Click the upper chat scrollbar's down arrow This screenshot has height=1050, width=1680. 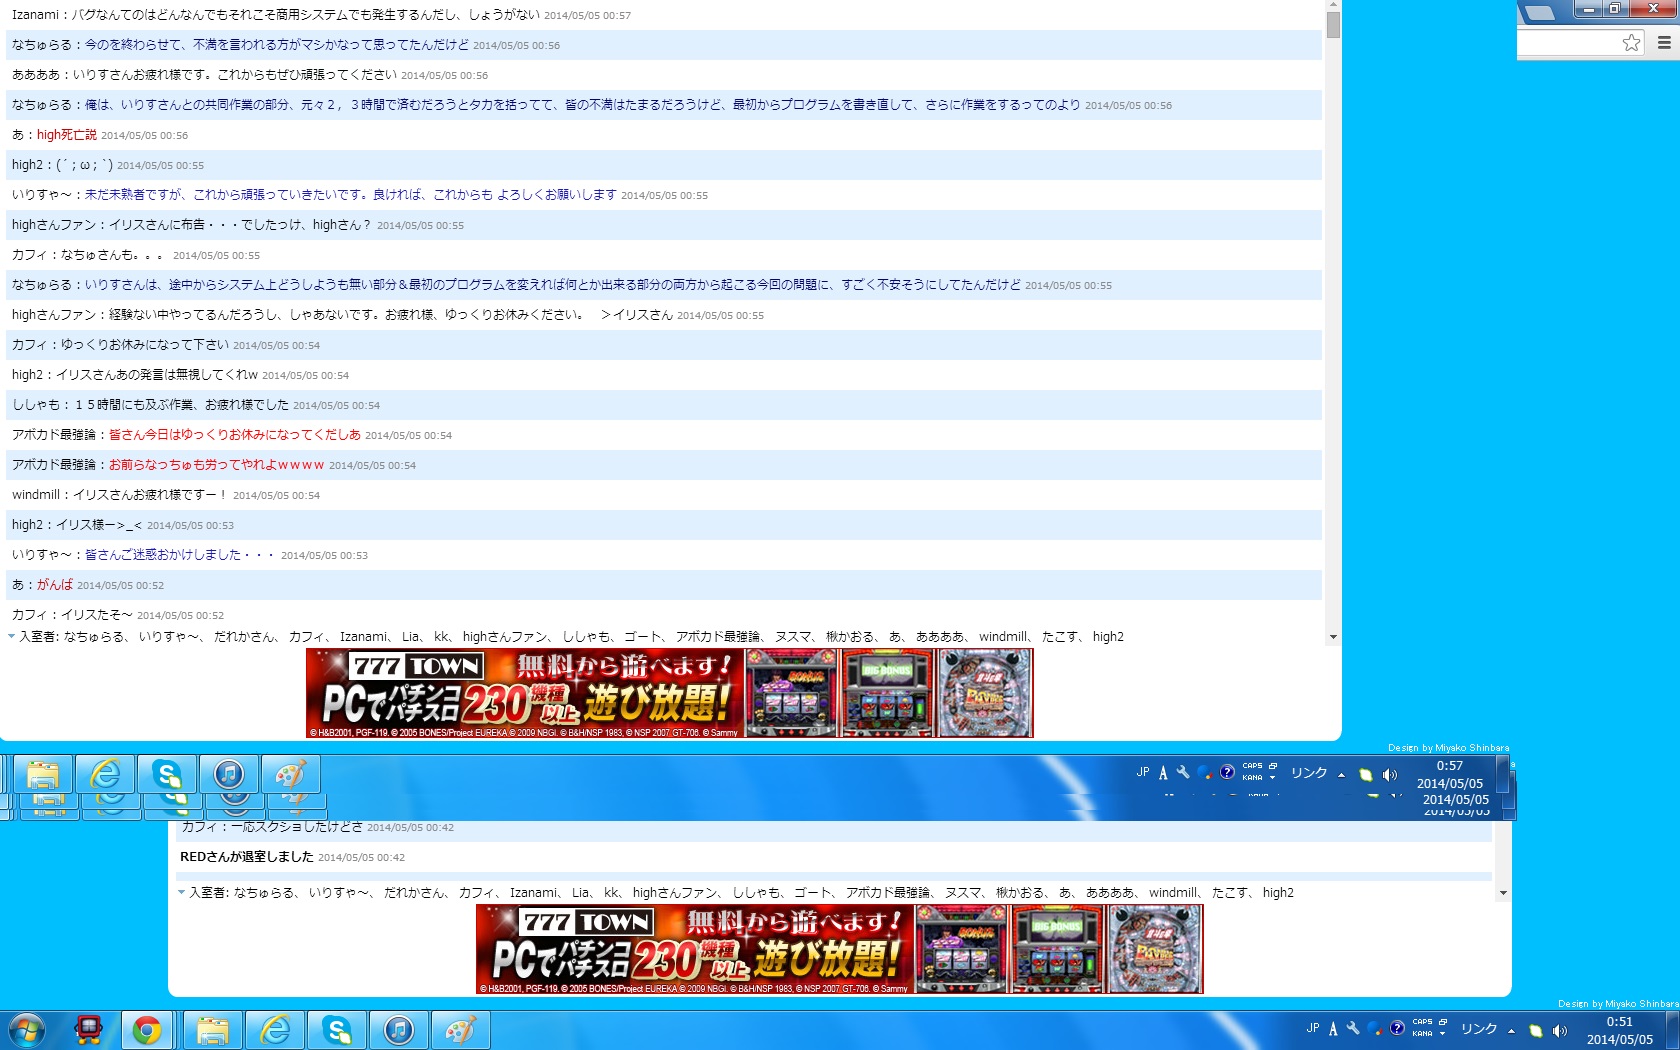pos(1333,637)
